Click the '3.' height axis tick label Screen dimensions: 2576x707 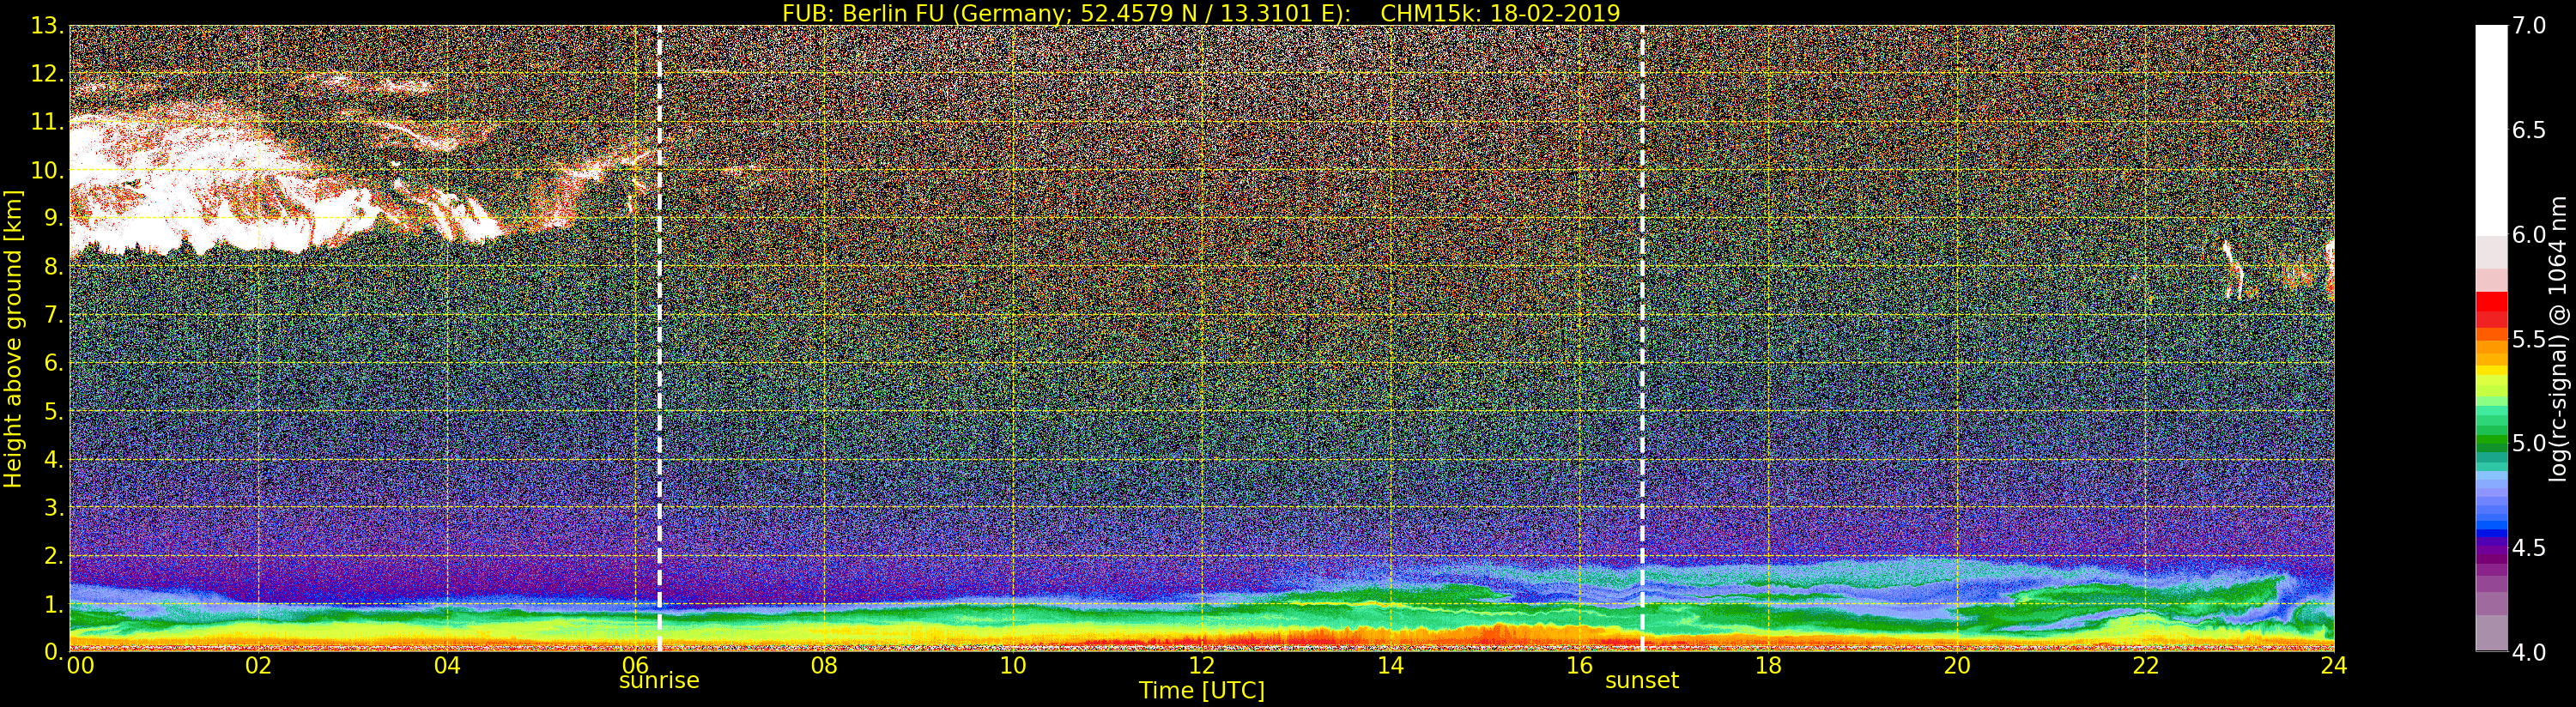click(54, 507)
